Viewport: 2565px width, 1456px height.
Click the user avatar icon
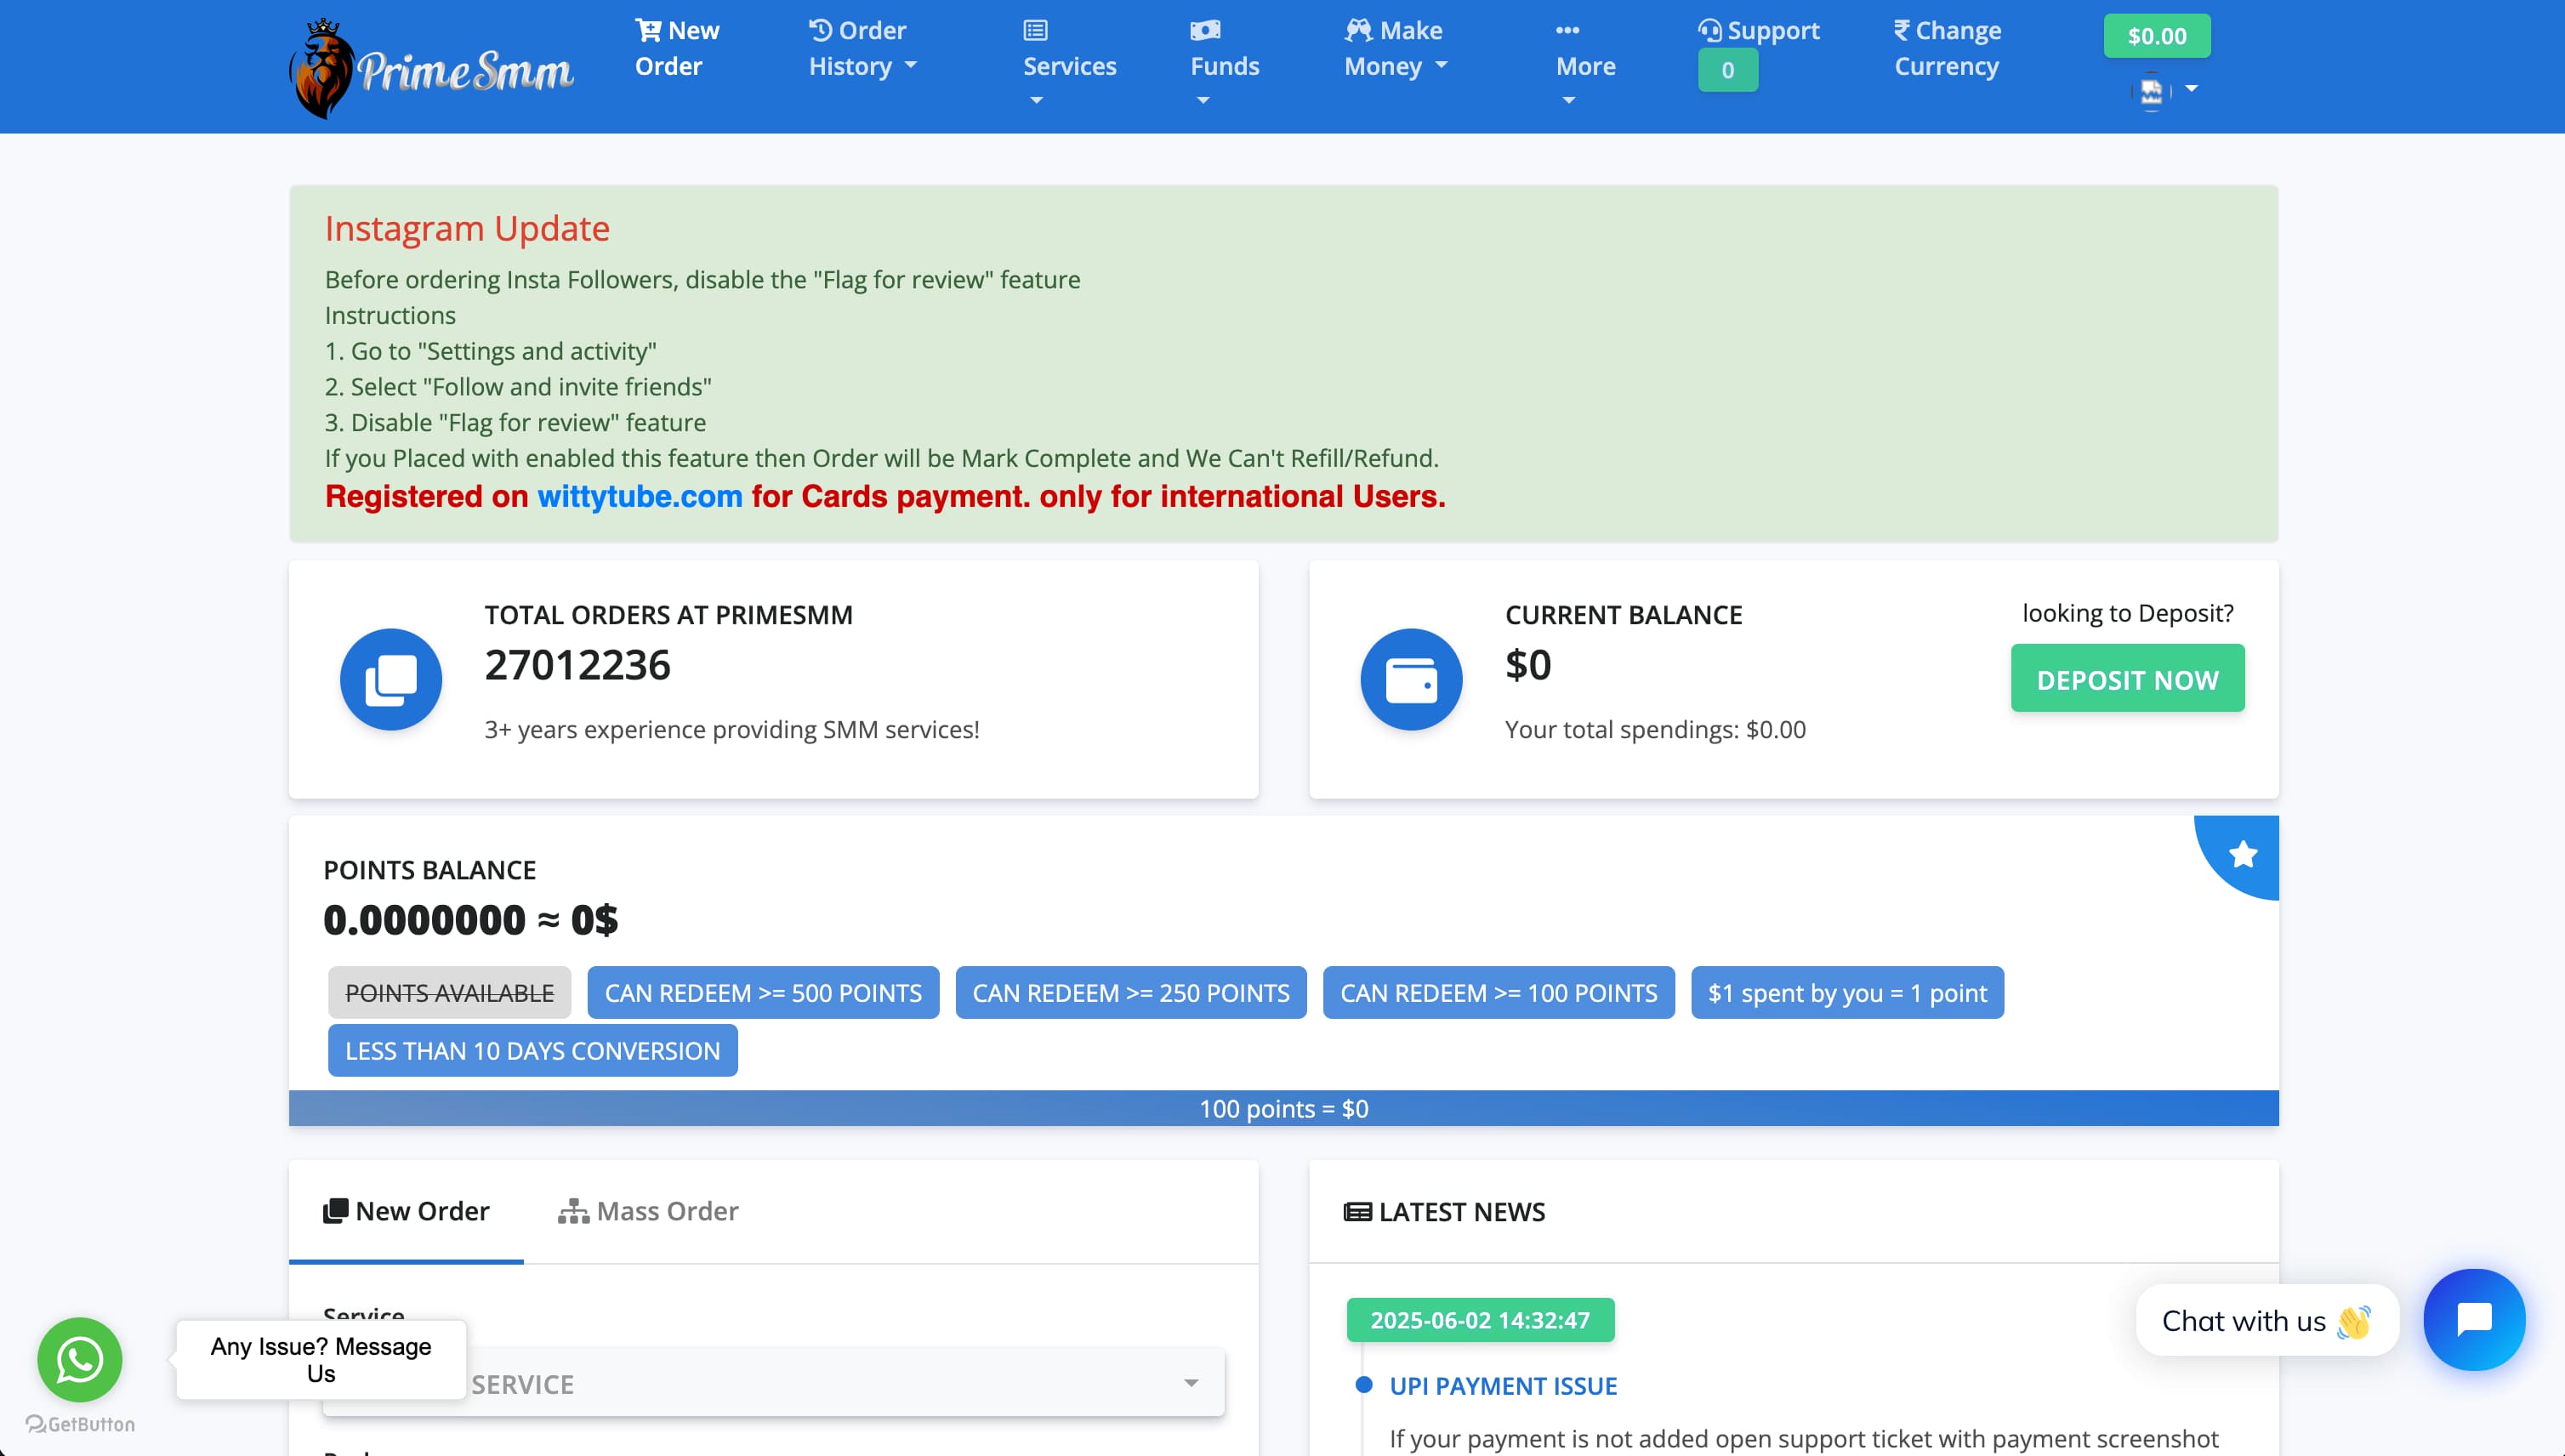2152,91
